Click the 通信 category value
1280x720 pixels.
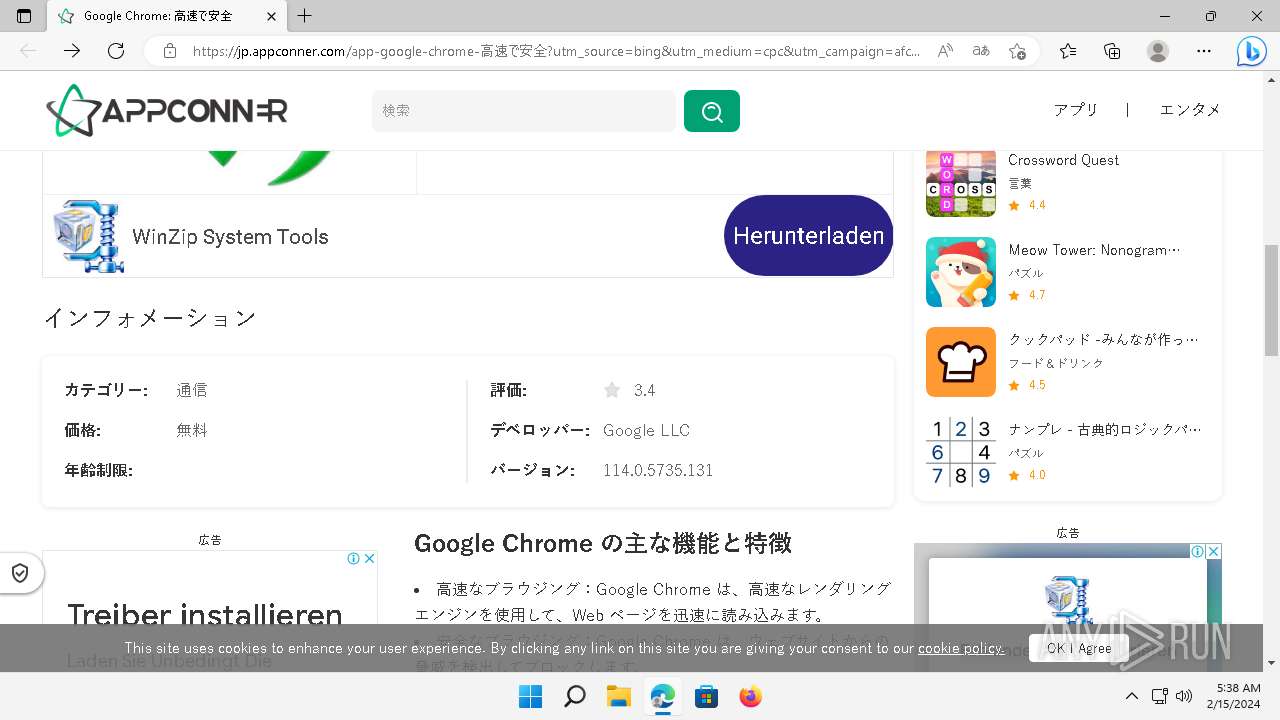point(192,390)
